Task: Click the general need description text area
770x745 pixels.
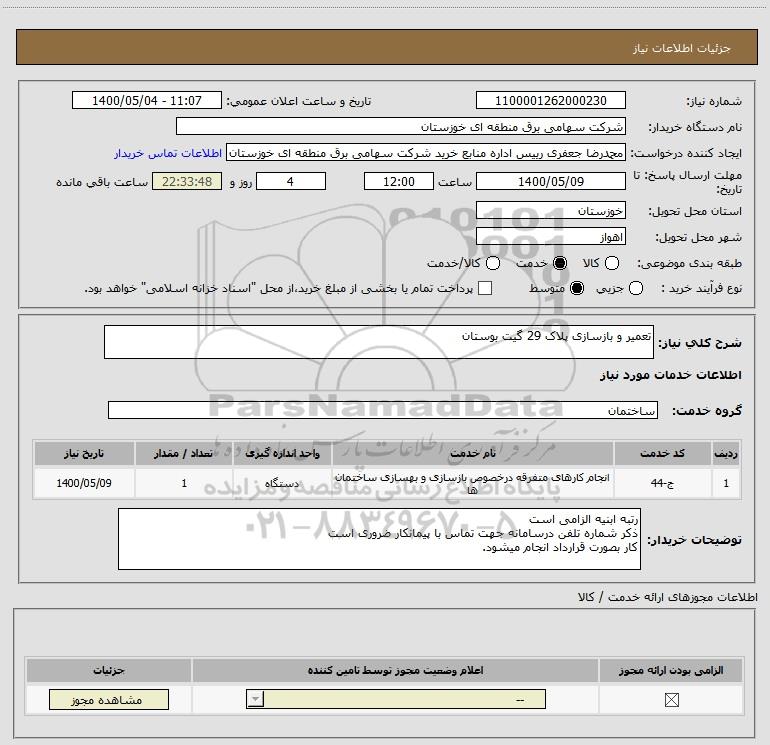Action: (x=379, y=342)
